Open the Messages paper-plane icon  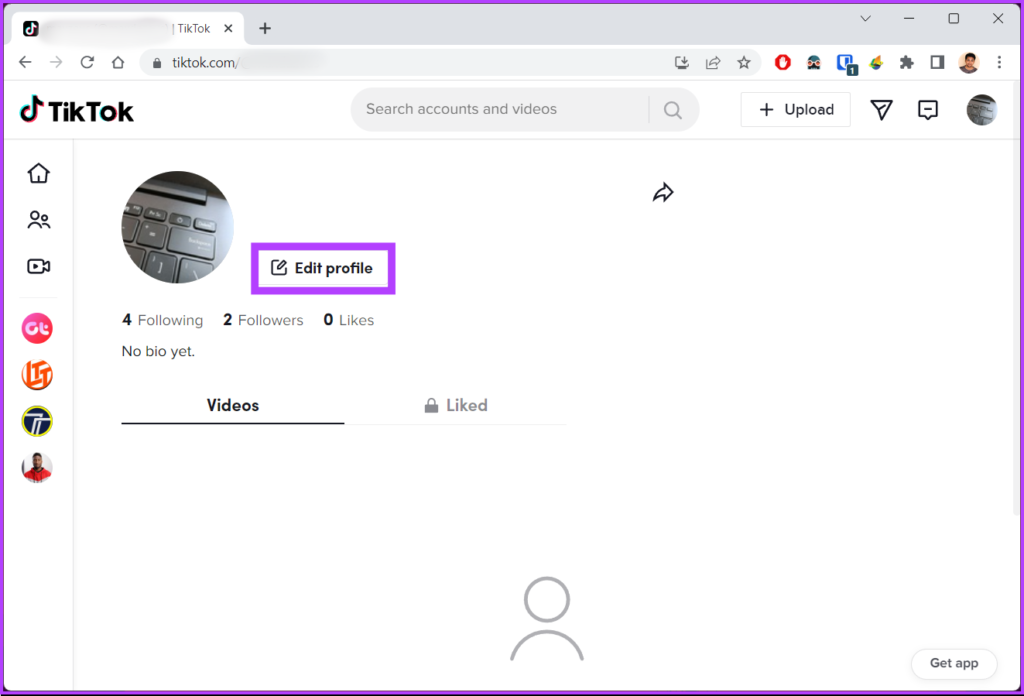pos(881,110)
